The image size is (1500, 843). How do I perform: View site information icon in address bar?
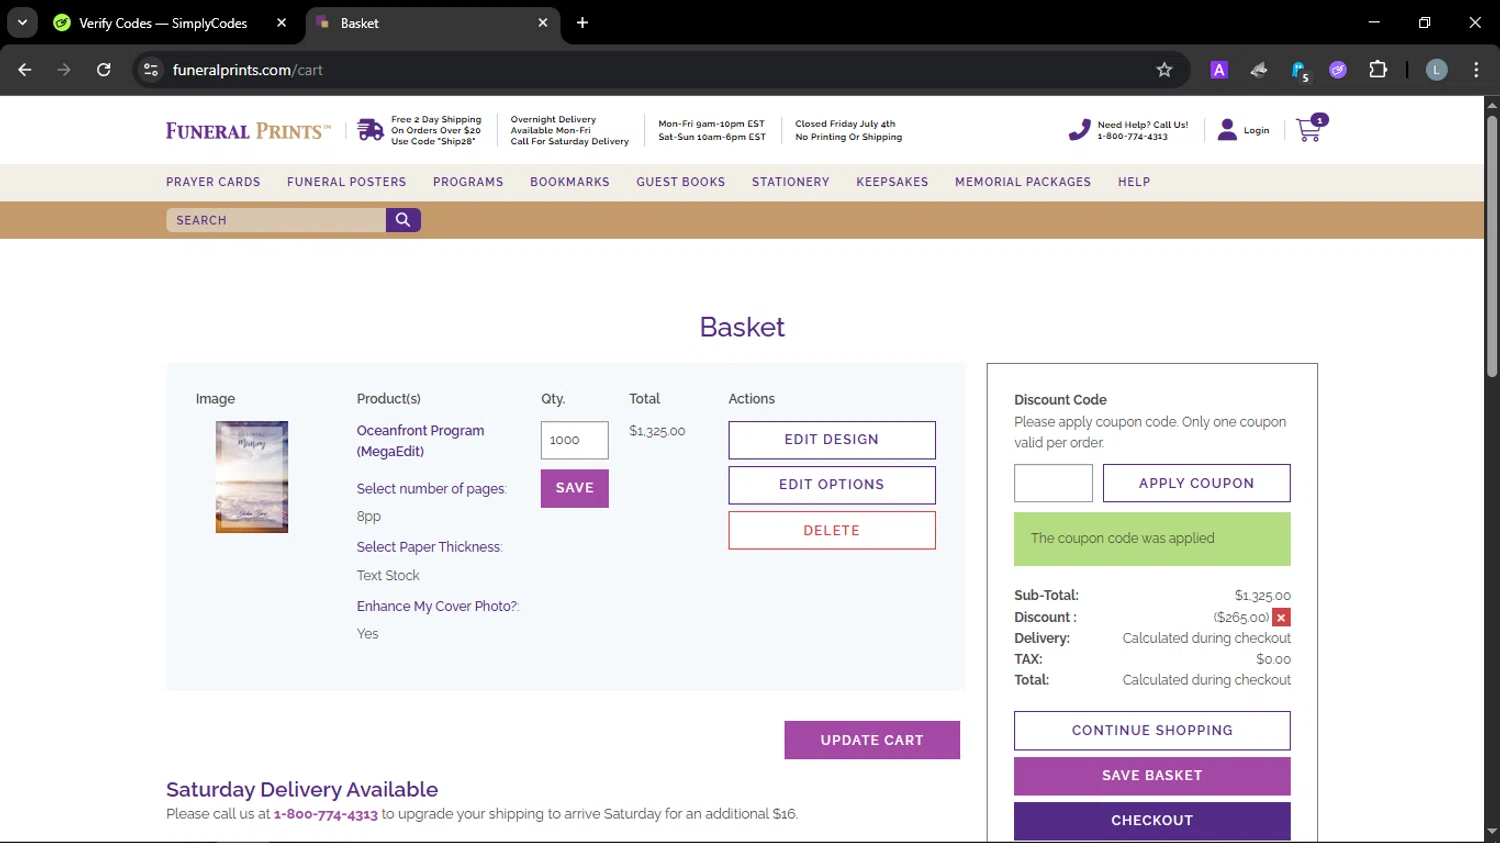tap(151, 70)
